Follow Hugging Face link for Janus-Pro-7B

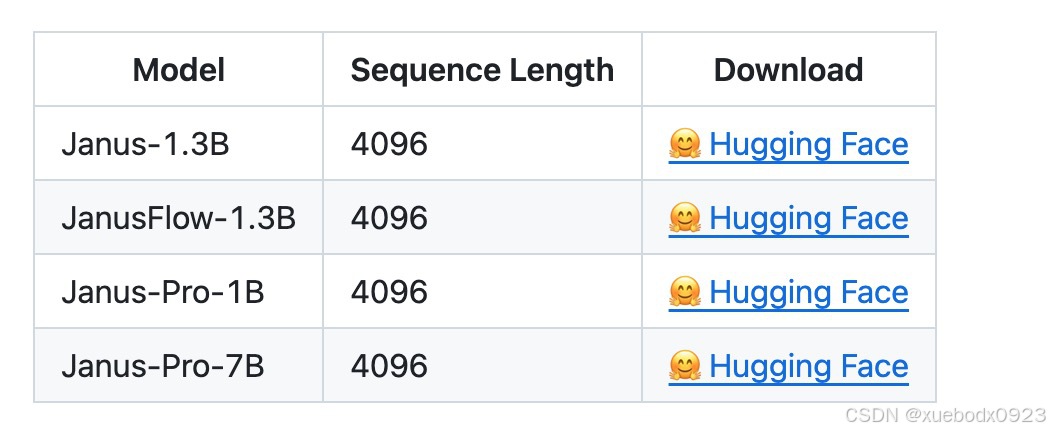click(x=808, y=366)
